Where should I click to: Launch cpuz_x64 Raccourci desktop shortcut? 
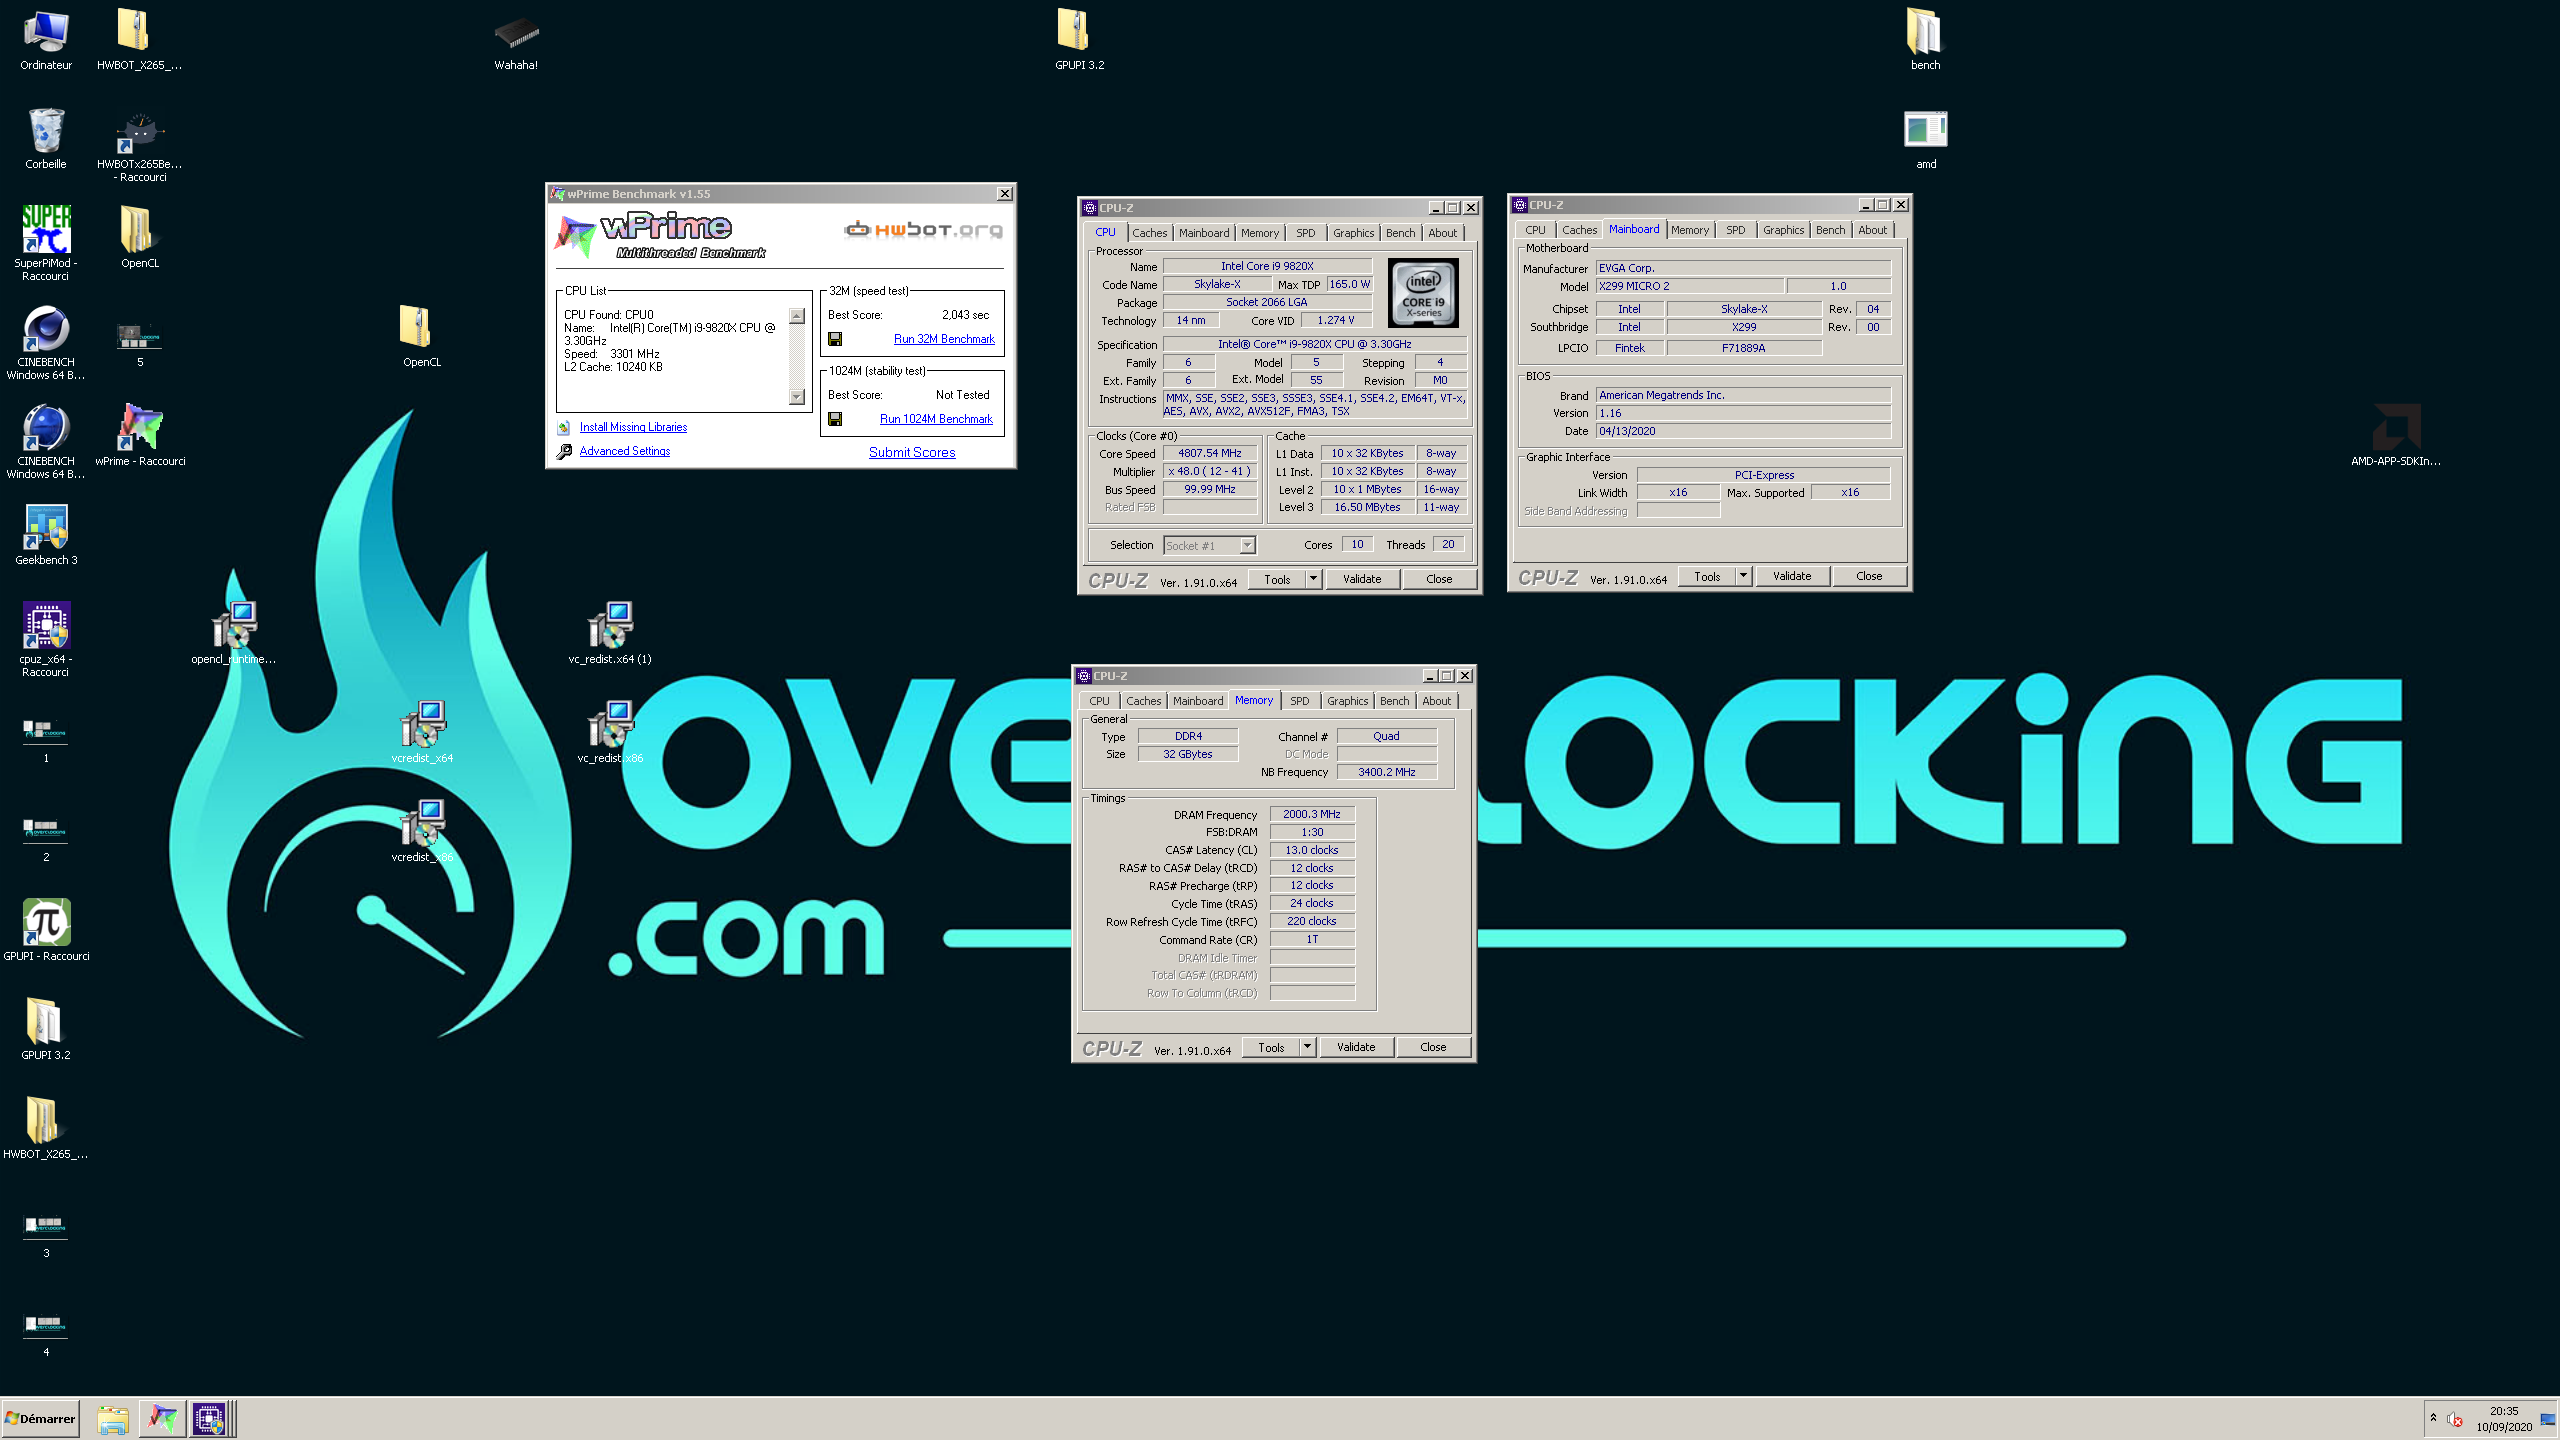pos(46,639)
